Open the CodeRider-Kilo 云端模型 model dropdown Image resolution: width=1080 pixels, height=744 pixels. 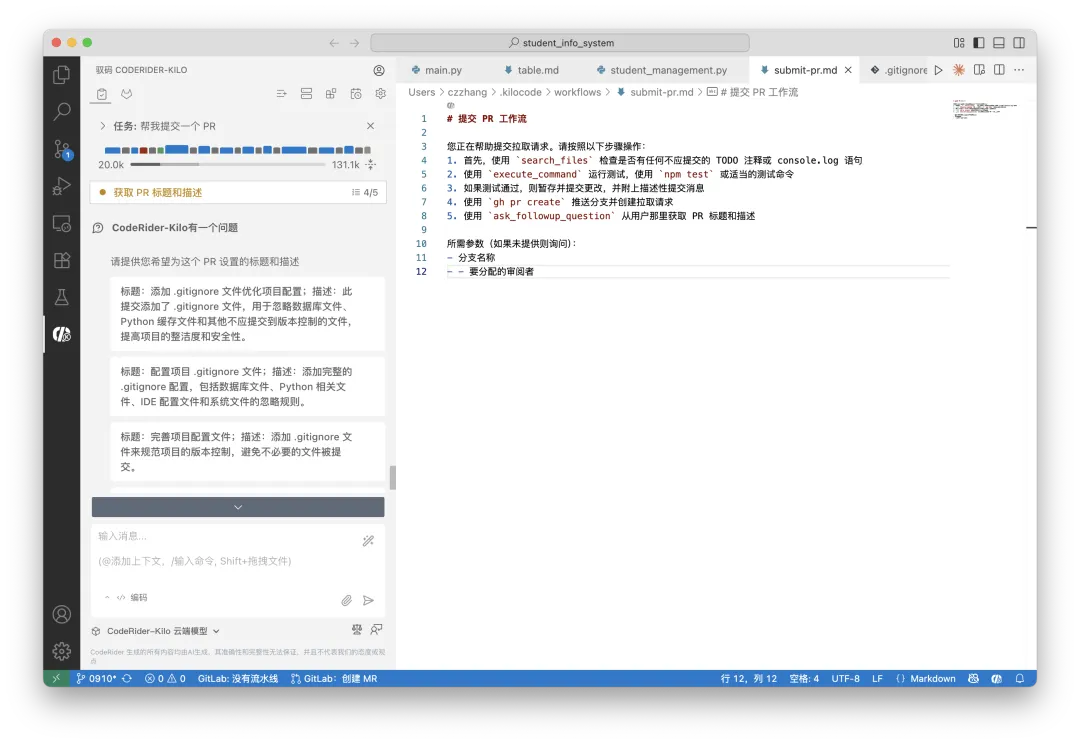pos(159,630)
